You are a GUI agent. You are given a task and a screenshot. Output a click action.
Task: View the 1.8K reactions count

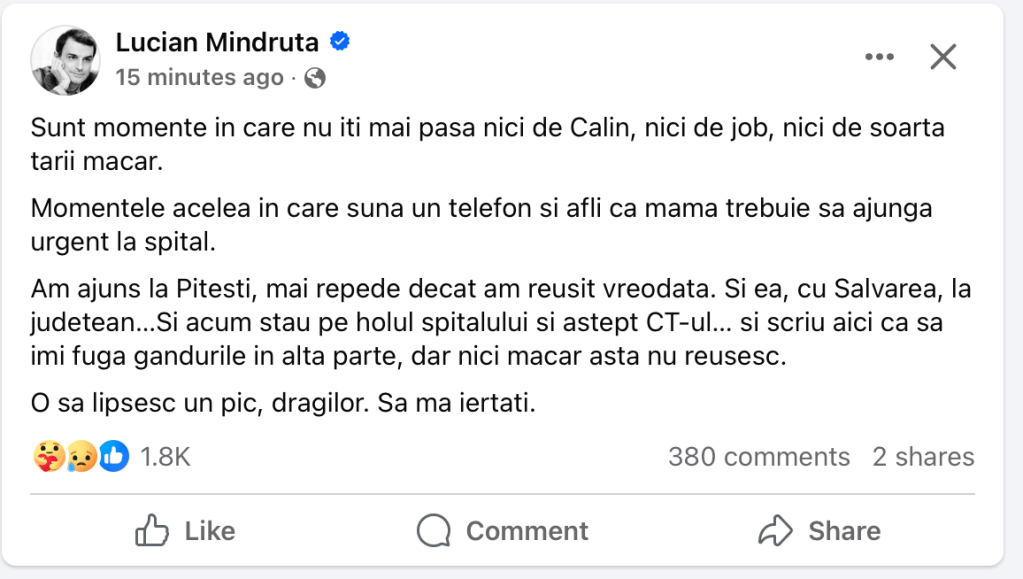165,457
